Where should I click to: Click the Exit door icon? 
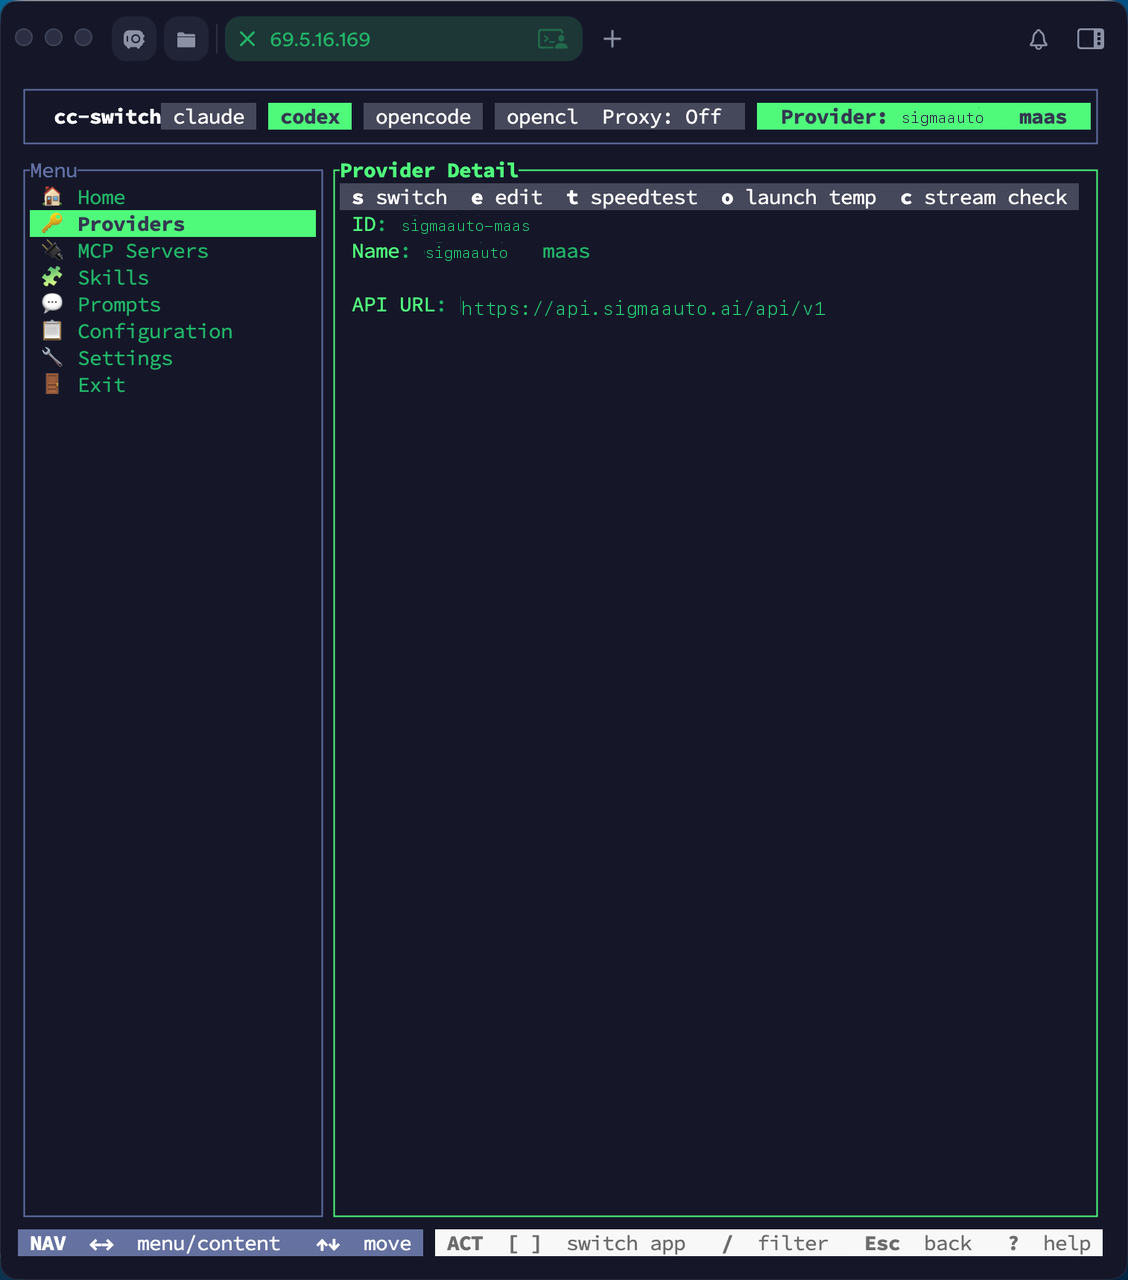(x=52, y=384)
